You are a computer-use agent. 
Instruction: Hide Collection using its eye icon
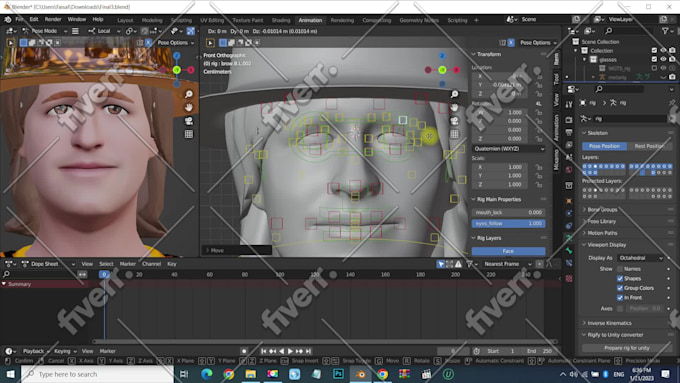tap(663, 50)
